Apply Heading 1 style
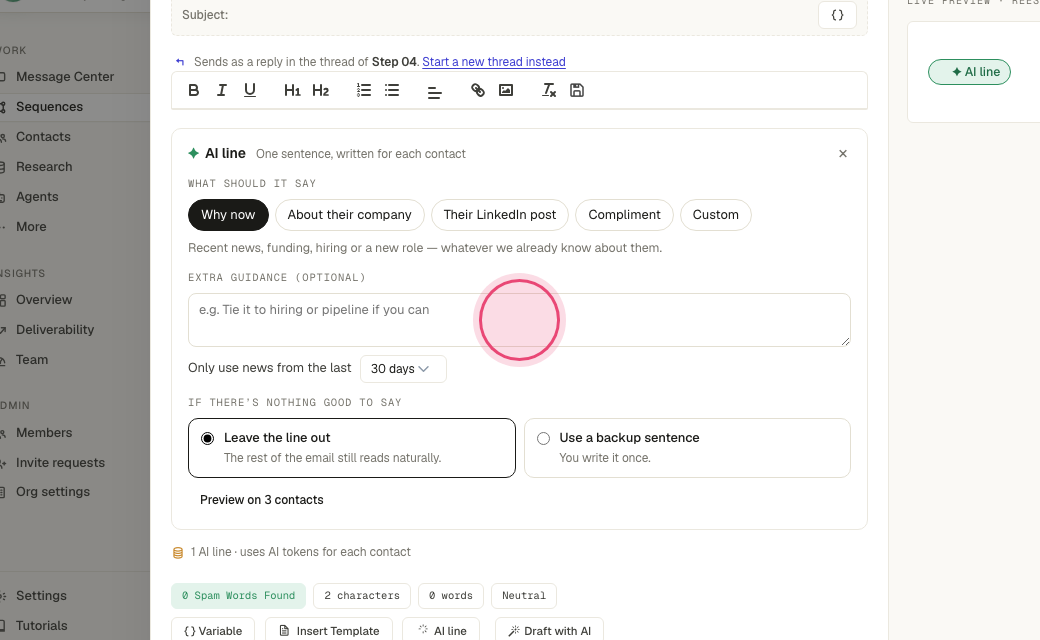 pos(292,90)
